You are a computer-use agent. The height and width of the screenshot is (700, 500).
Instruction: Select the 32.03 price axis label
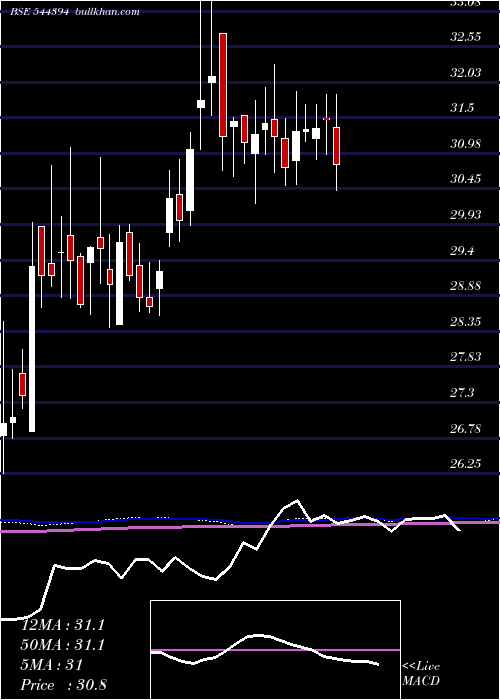[x=466, y=73]
